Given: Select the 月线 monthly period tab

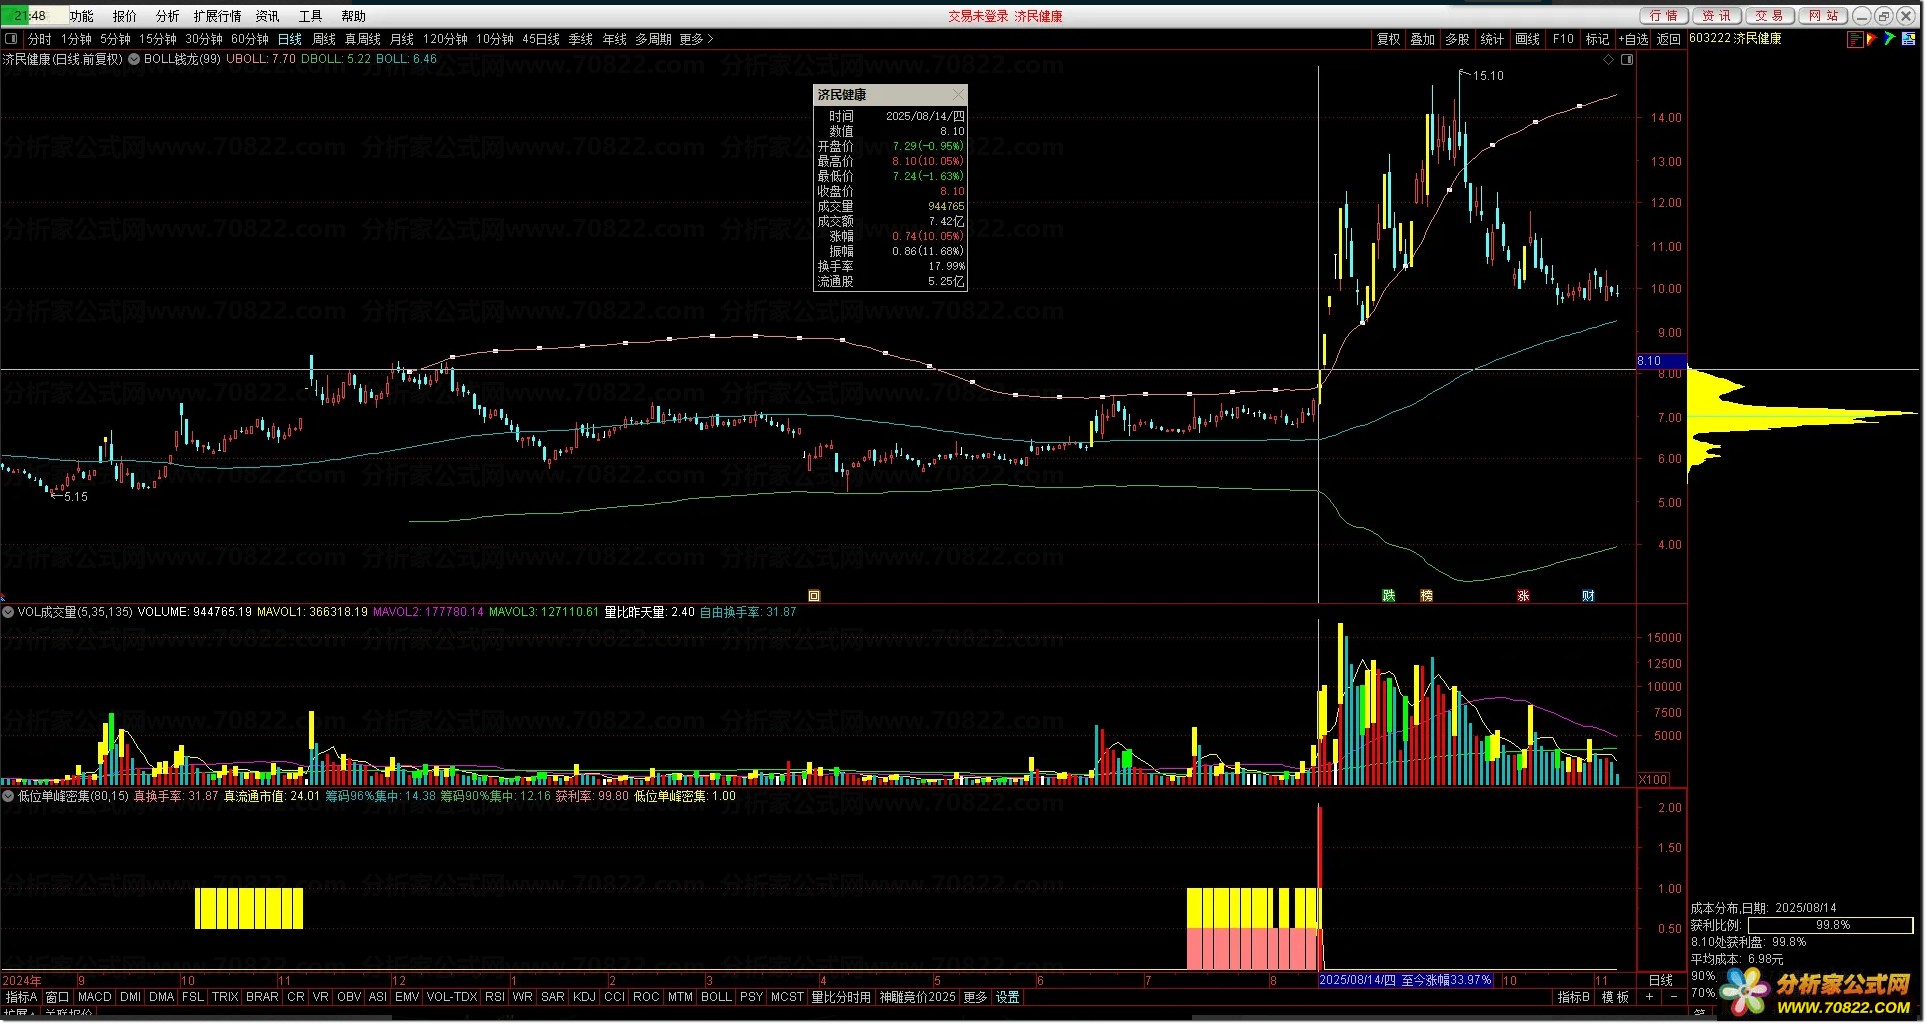Looking at the screenshot, I should (402, 39).
